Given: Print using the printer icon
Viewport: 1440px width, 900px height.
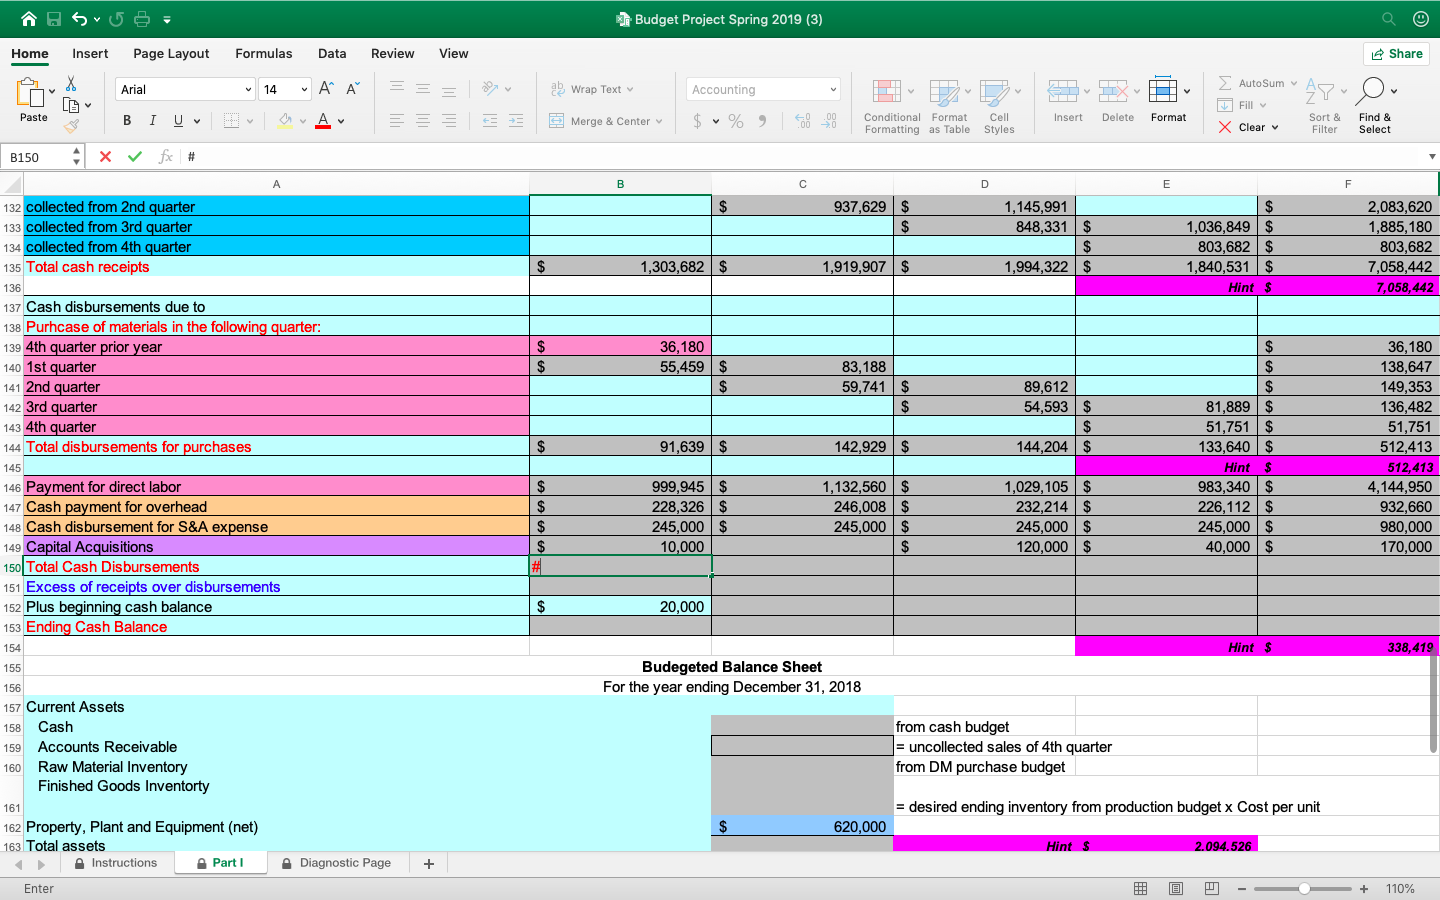Looking at the screenshot, I should 142,19.
